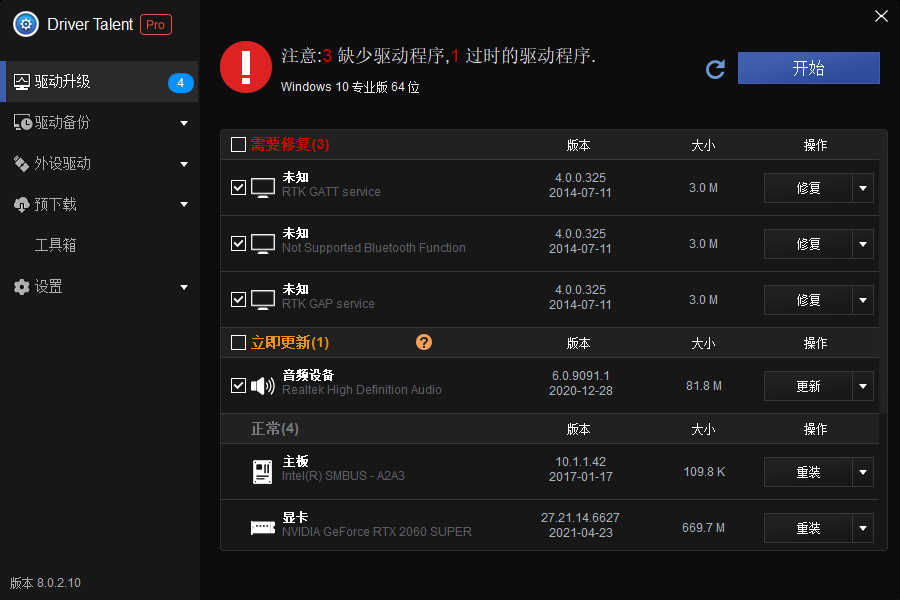Click the orange help question mark icon

tap(424, 342)
